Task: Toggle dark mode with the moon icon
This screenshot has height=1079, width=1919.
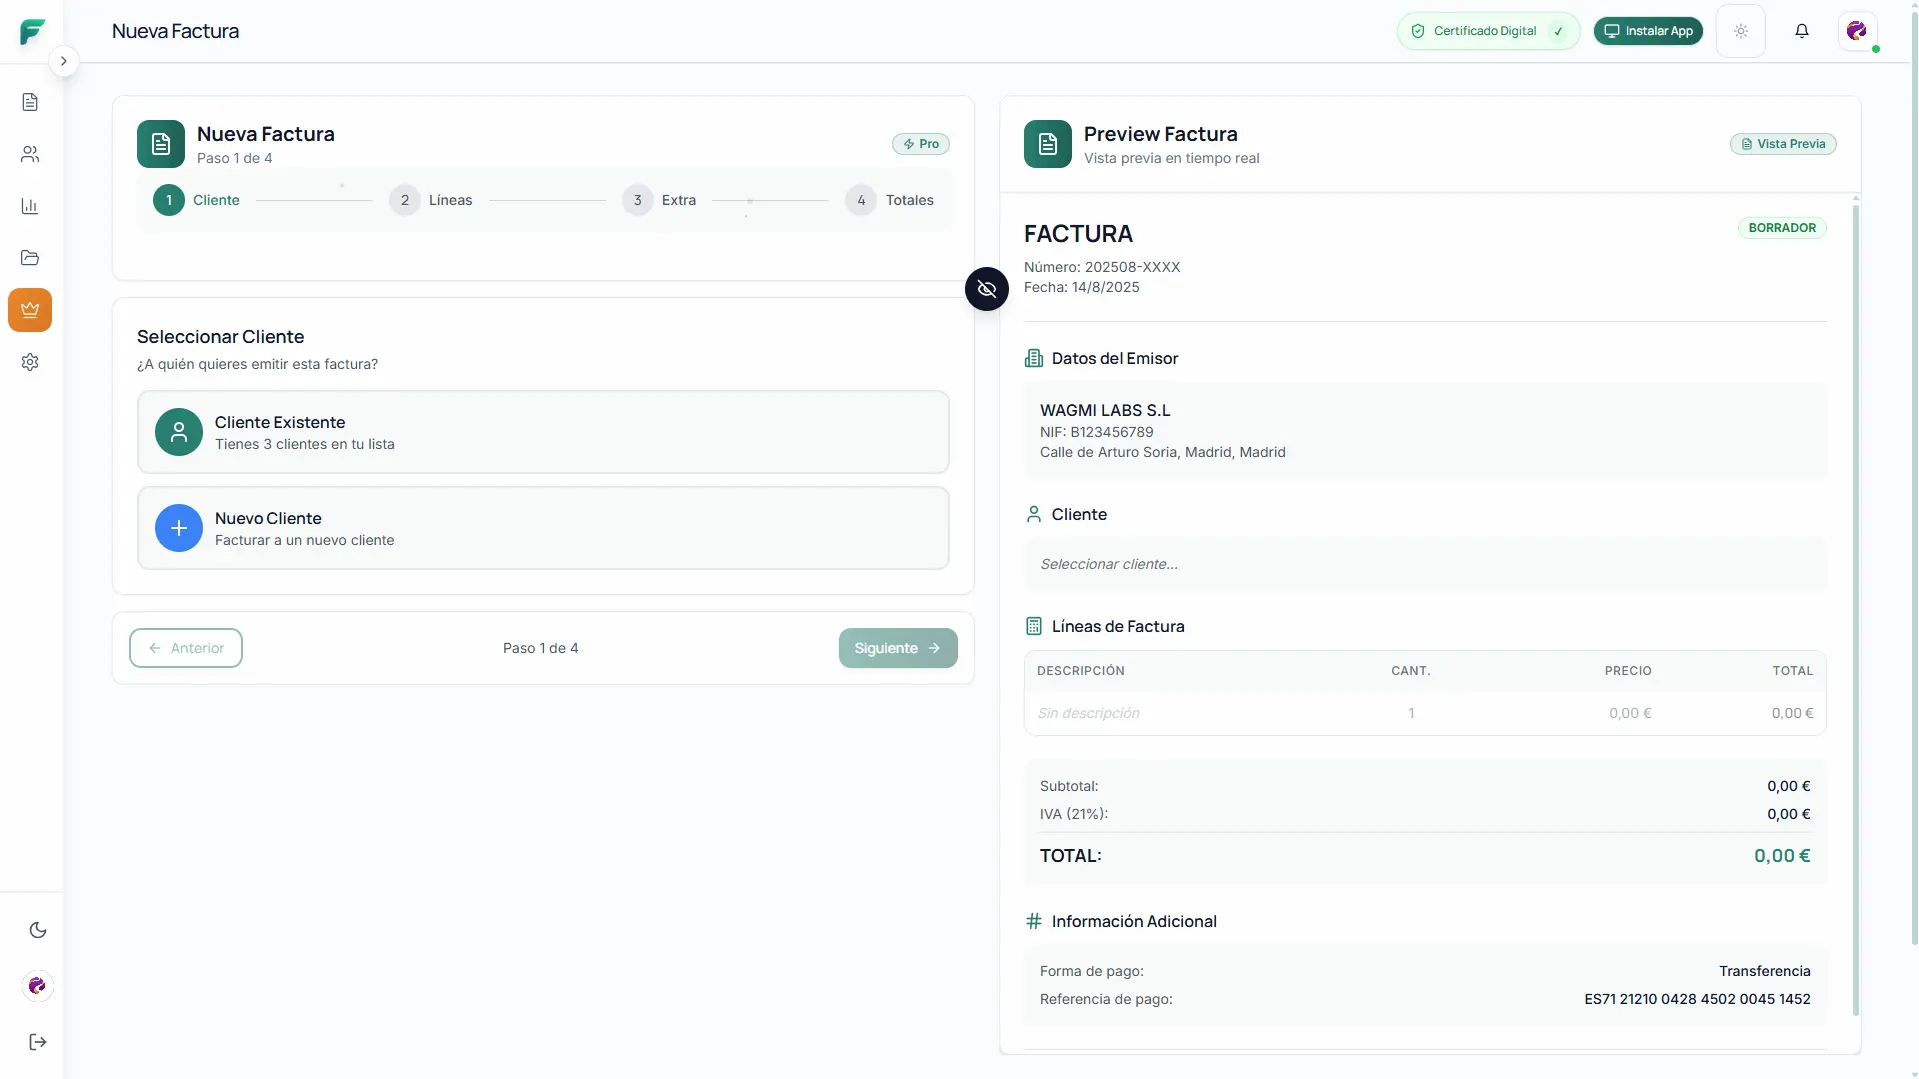Action: 38,930
